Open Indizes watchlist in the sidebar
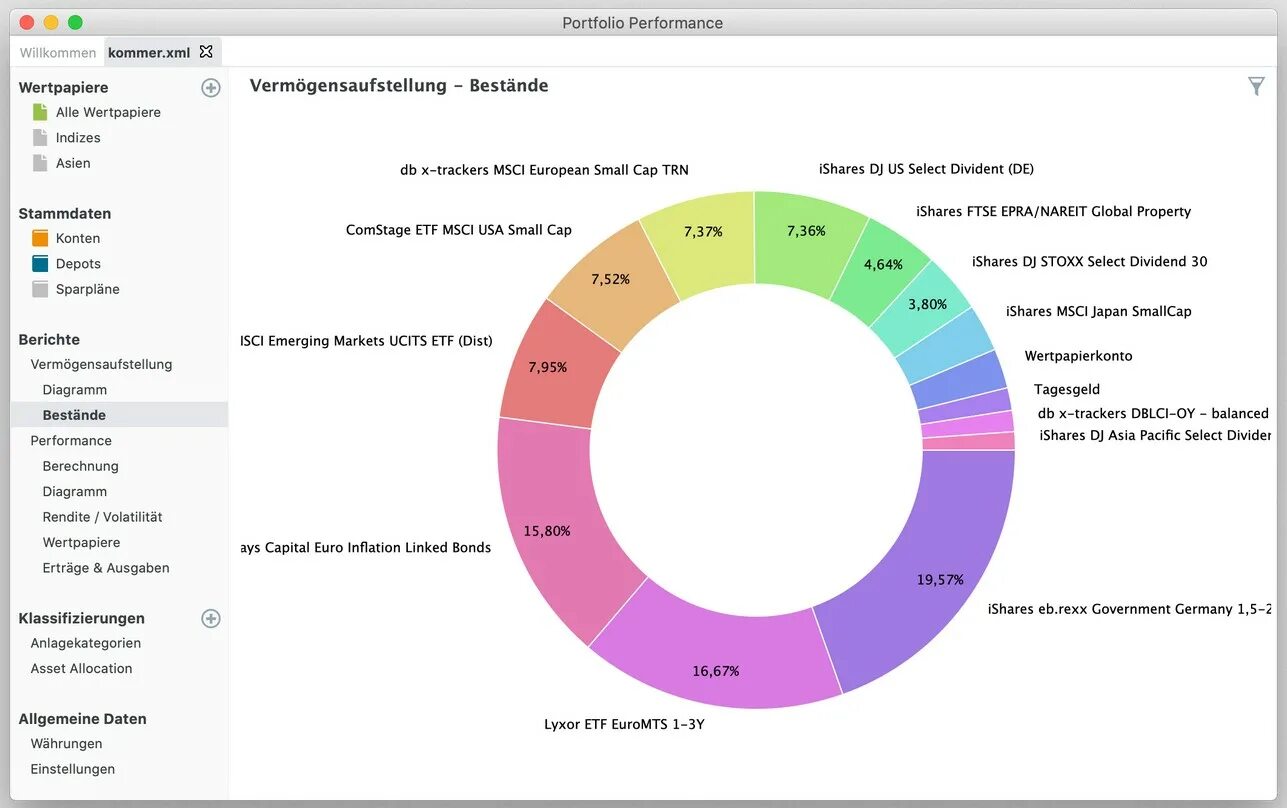This screenshot has height=808, width=1287. pyautogui.click(x=78, y=138)
